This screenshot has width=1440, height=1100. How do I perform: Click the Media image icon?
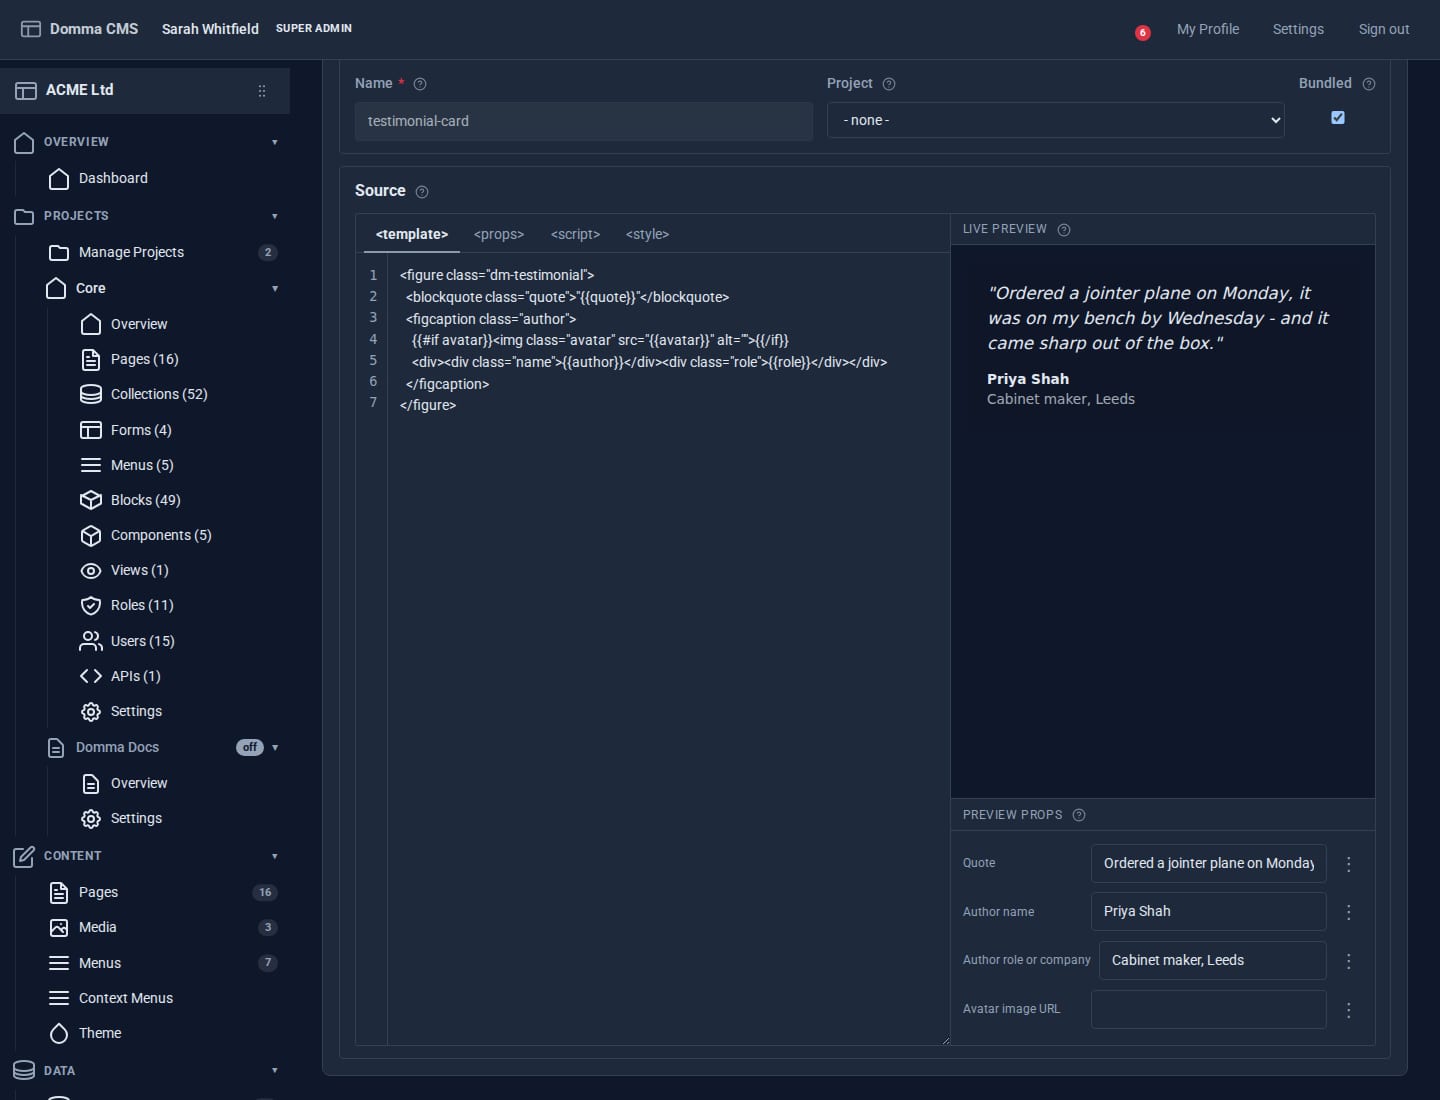pos(59,928)
